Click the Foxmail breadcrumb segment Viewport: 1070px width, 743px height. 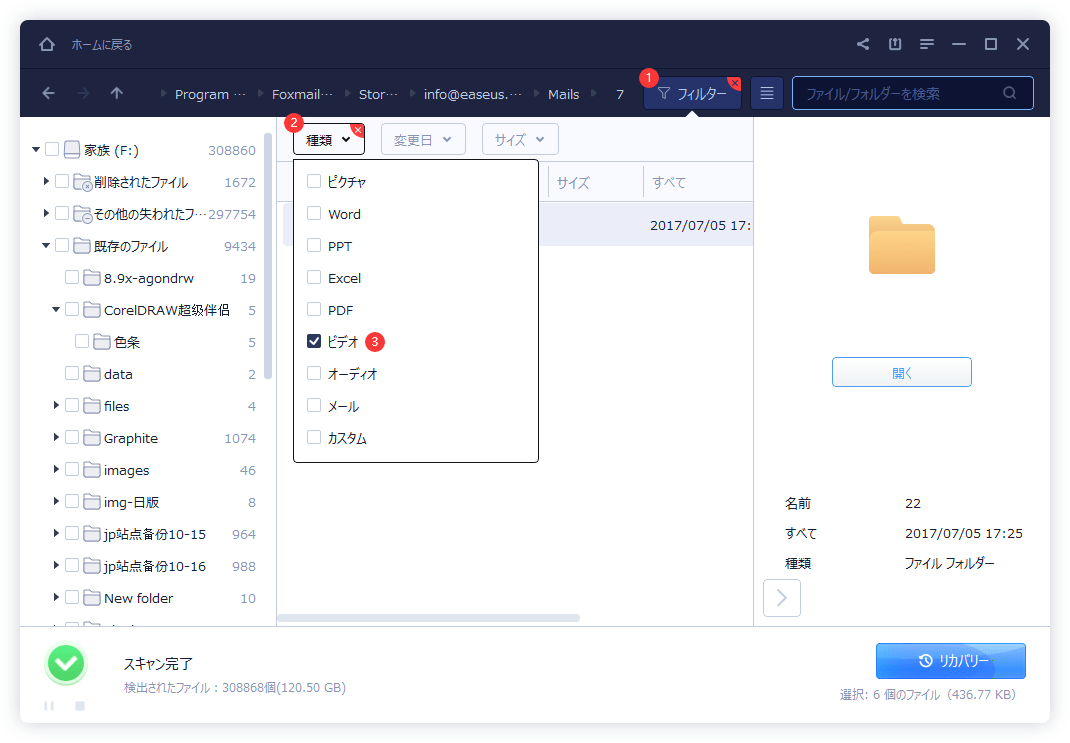(x=302, y=94)
